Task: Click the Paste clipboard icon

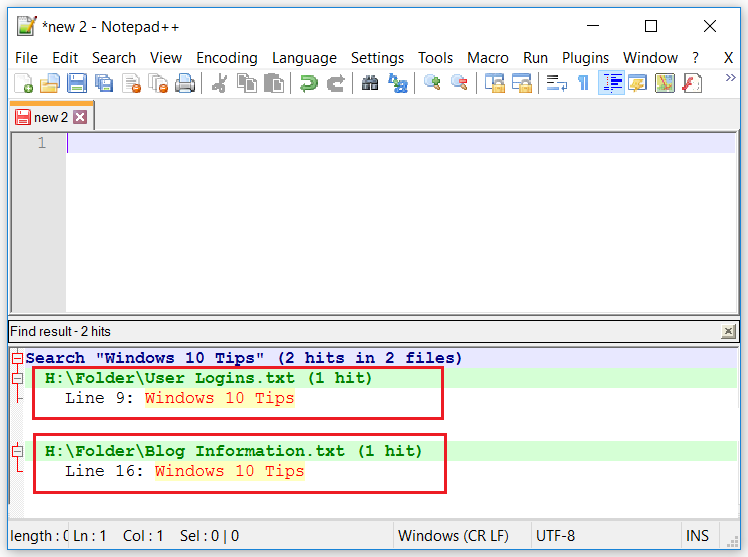Action: pyautogui.click(x=274, y=83)
